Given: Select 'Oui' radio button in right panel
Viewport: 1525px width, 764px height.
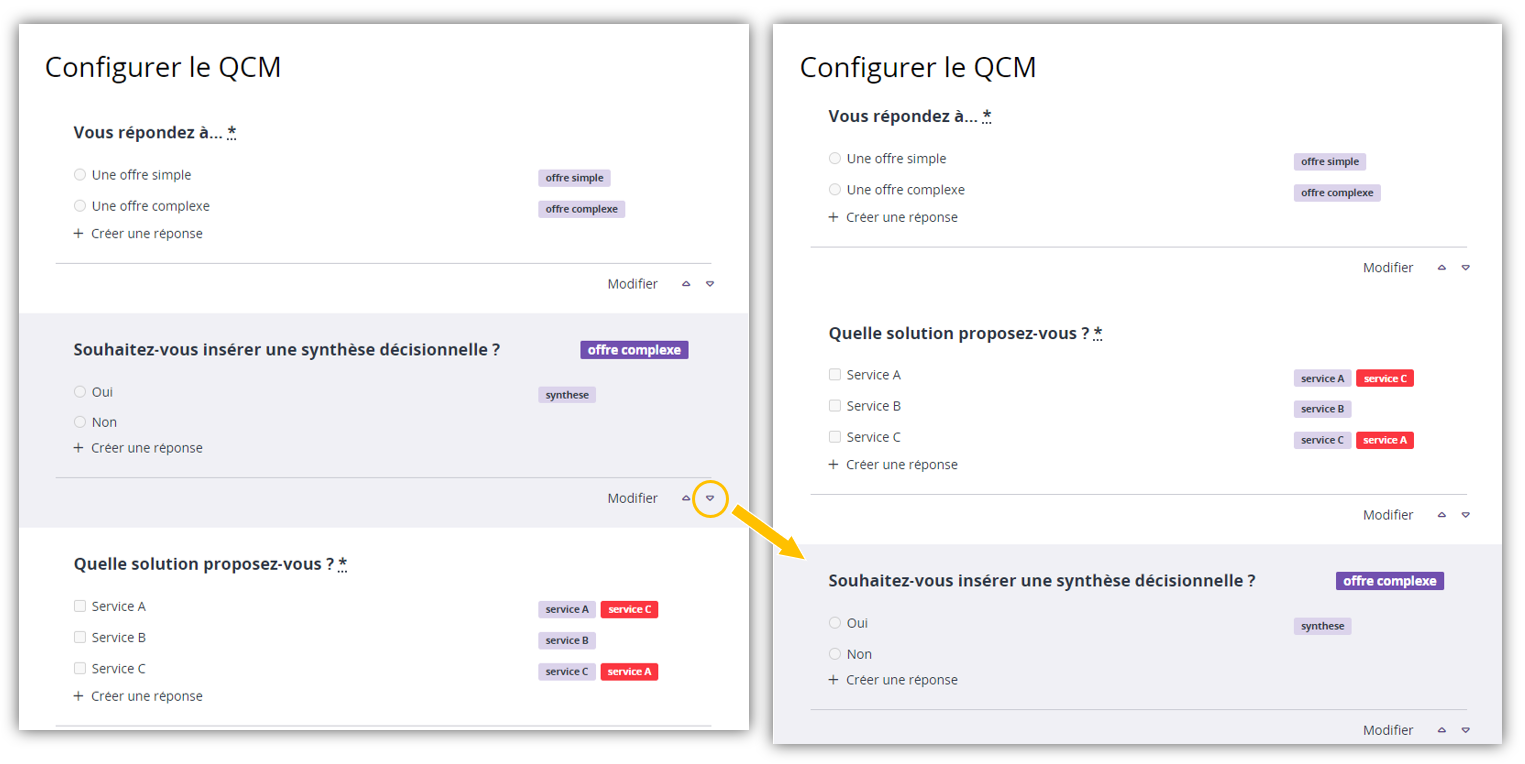Looking at the screenshot, I should (x=835, y=623).
